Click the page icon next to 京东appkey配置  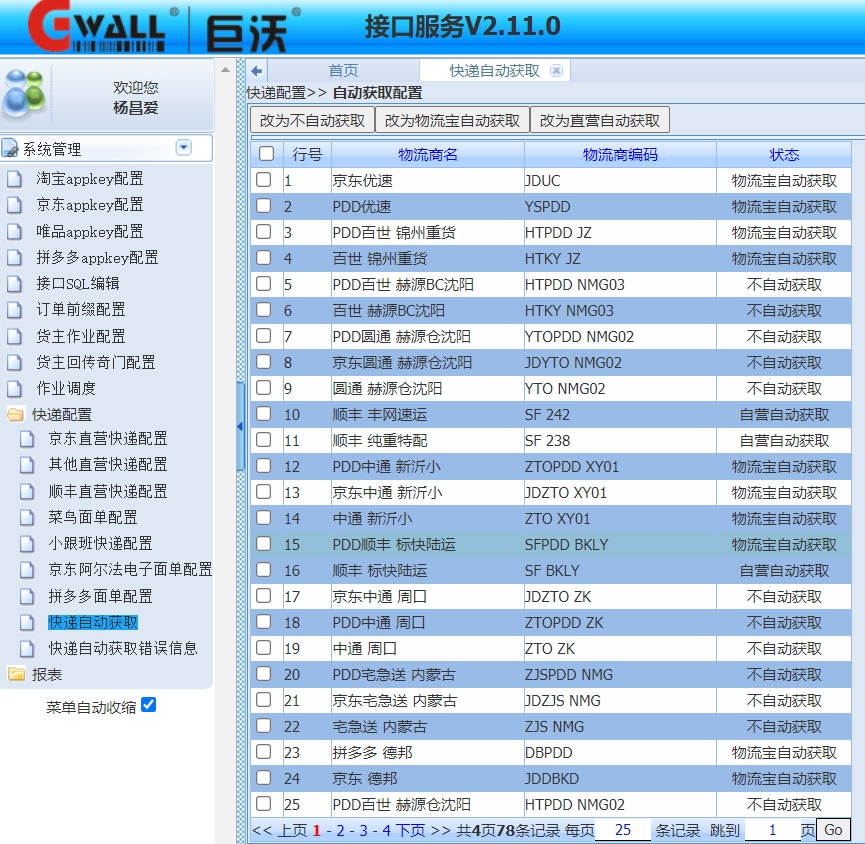[14, 205]
